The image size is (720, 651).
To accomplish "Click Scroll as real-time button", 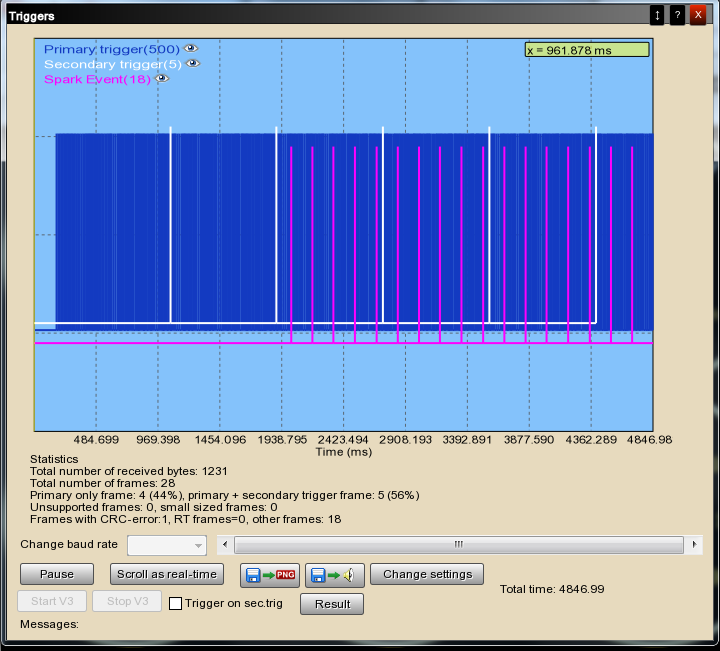I will 167,575.
